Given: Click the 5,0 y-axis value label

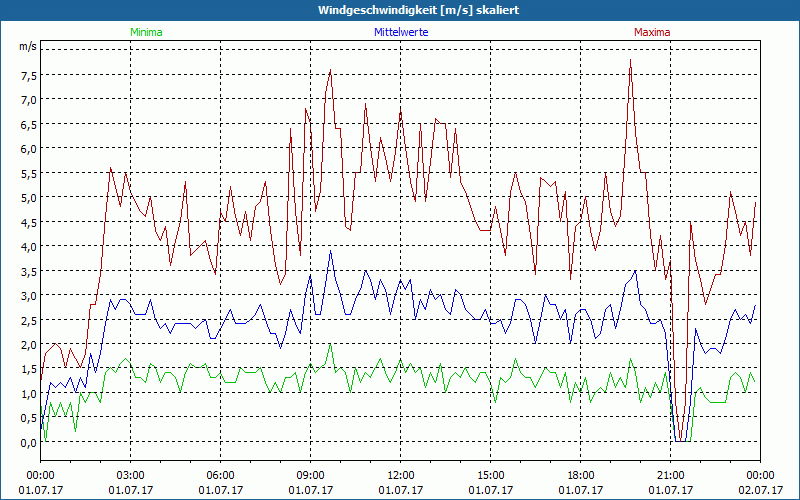Looking at the screenshot, I should (x=27, y=197).
